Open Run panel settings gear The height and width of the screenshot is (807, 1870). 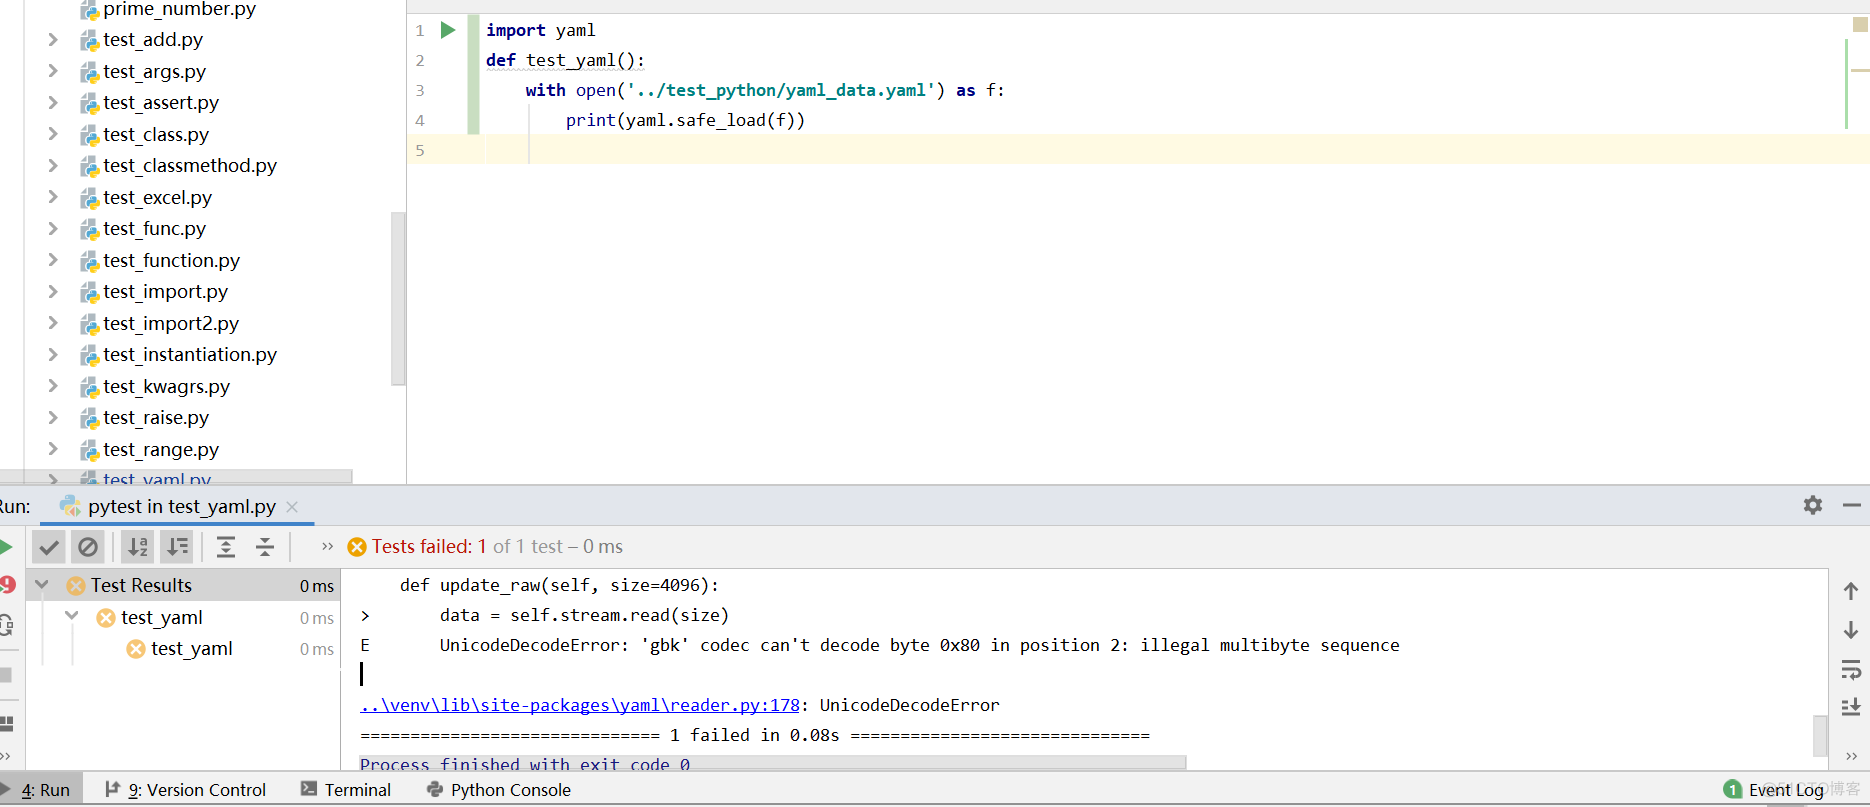click(1813, 505)
